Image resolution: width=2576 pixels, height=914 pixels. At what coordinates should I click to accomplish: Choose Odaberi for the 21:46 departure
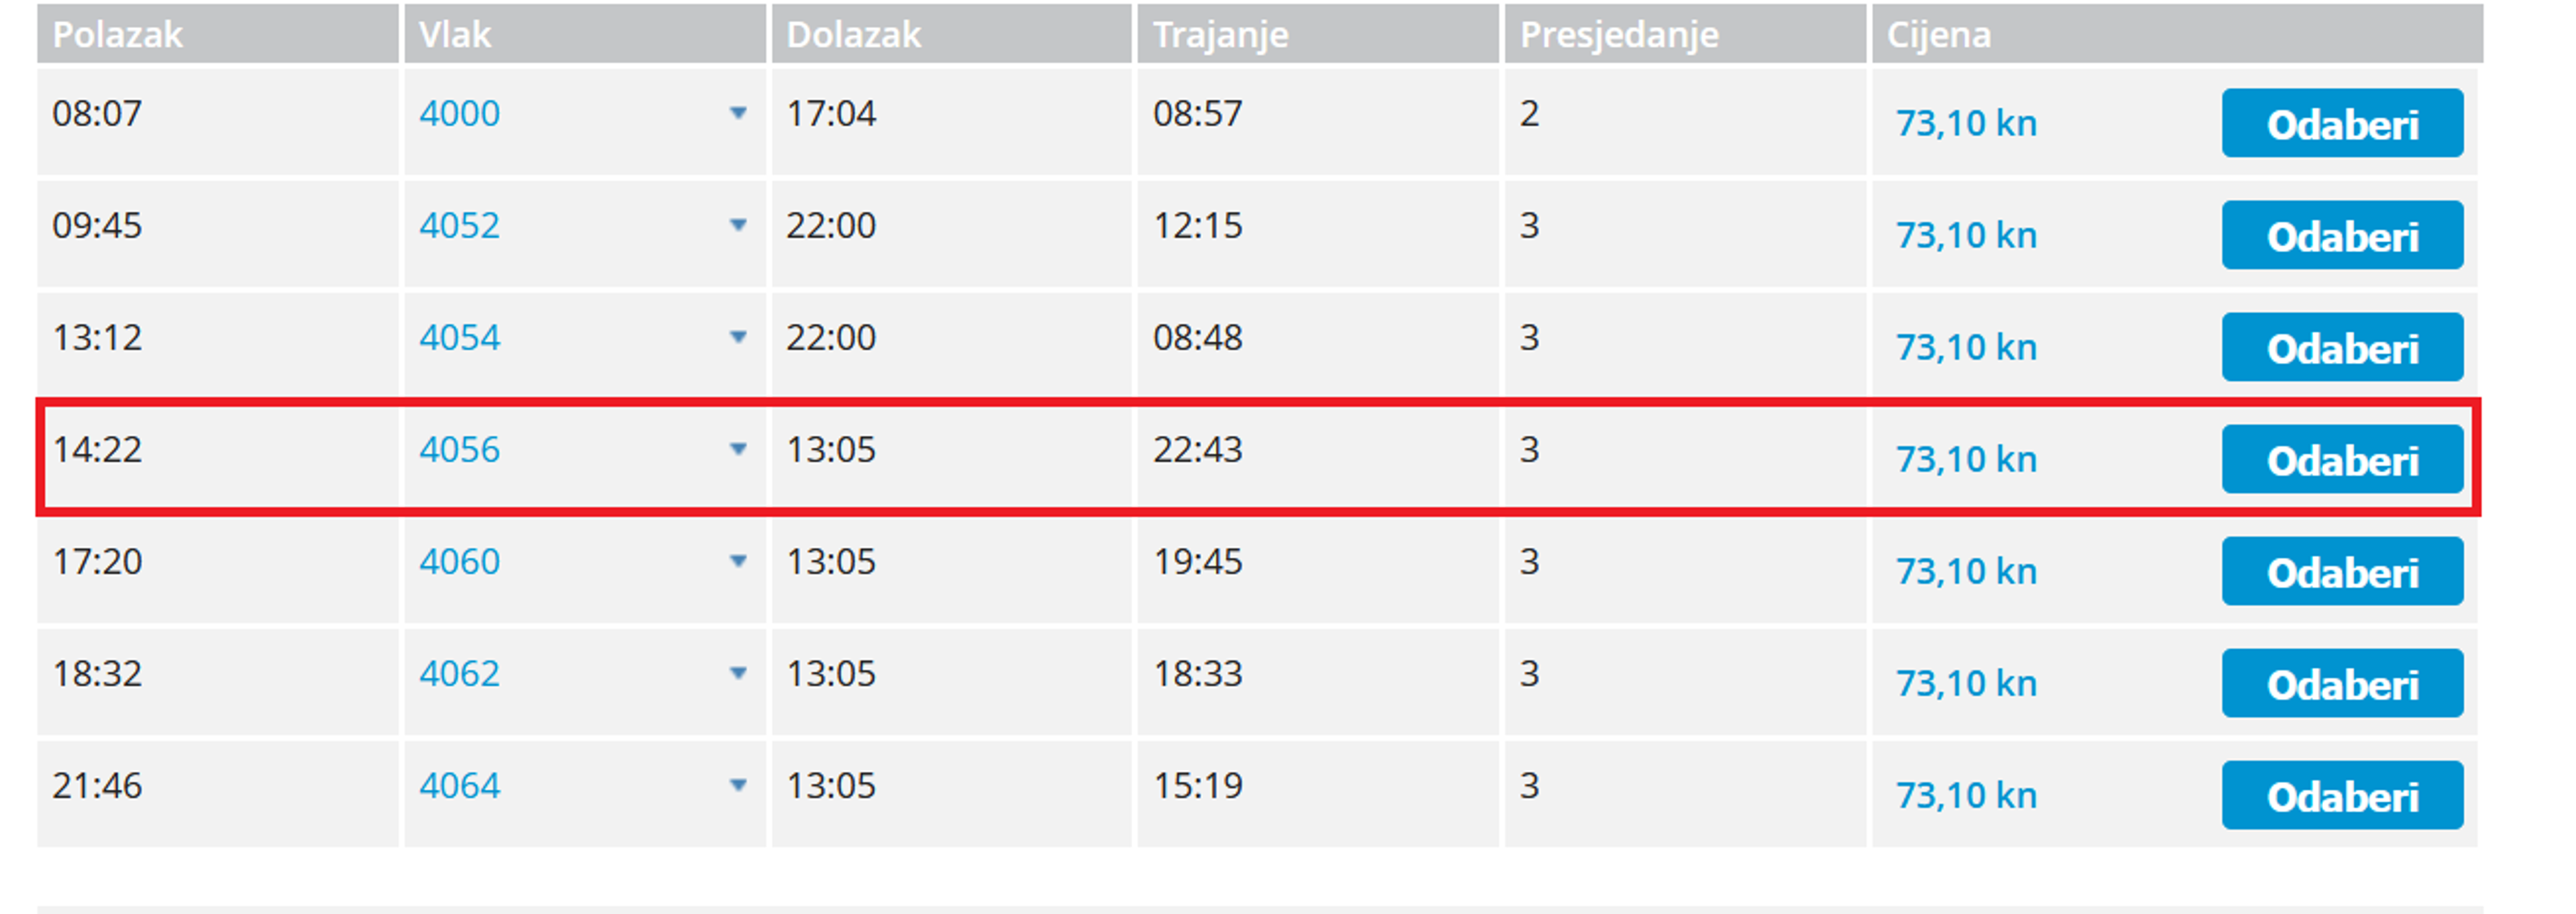2342,795
